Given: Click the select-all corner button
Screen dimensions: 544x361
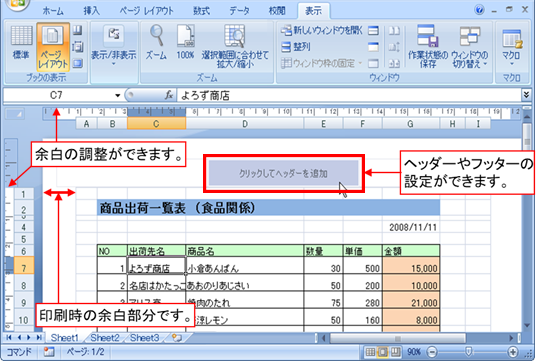Looking at the screenshot, I should pyautogui.click(x=15, y=114).
